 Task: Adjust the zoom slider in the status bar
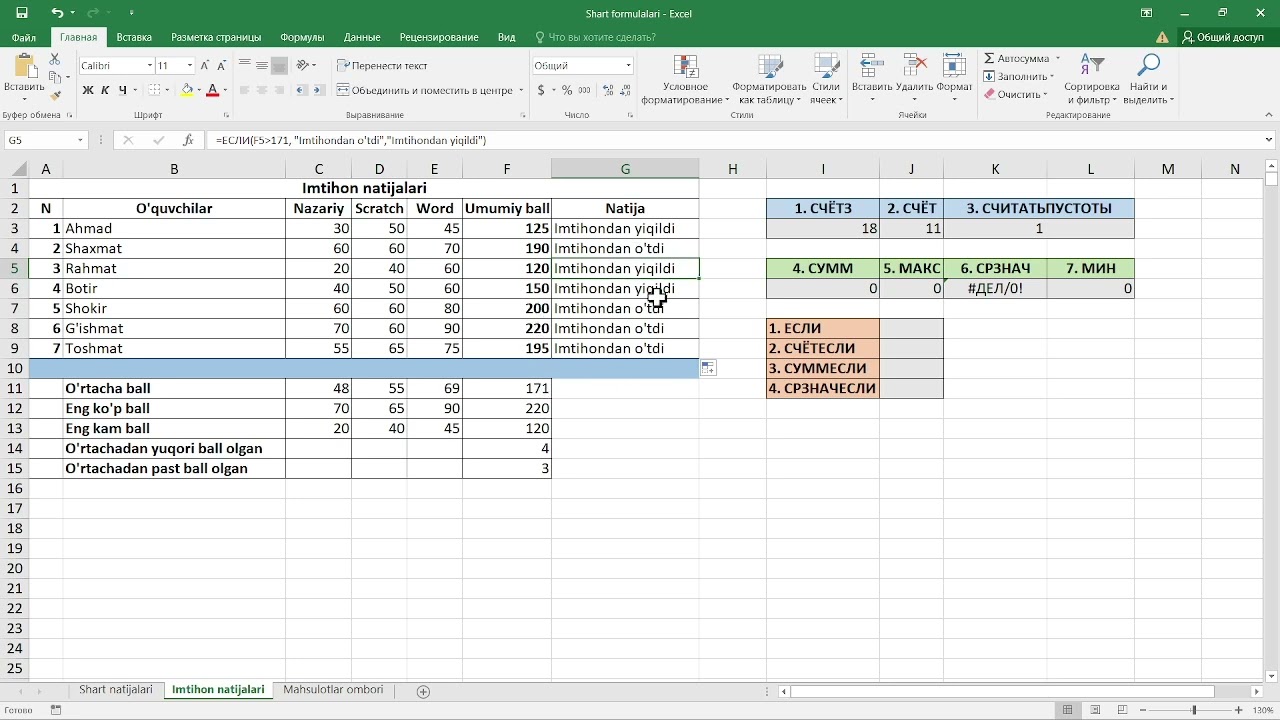(1193, 710)
